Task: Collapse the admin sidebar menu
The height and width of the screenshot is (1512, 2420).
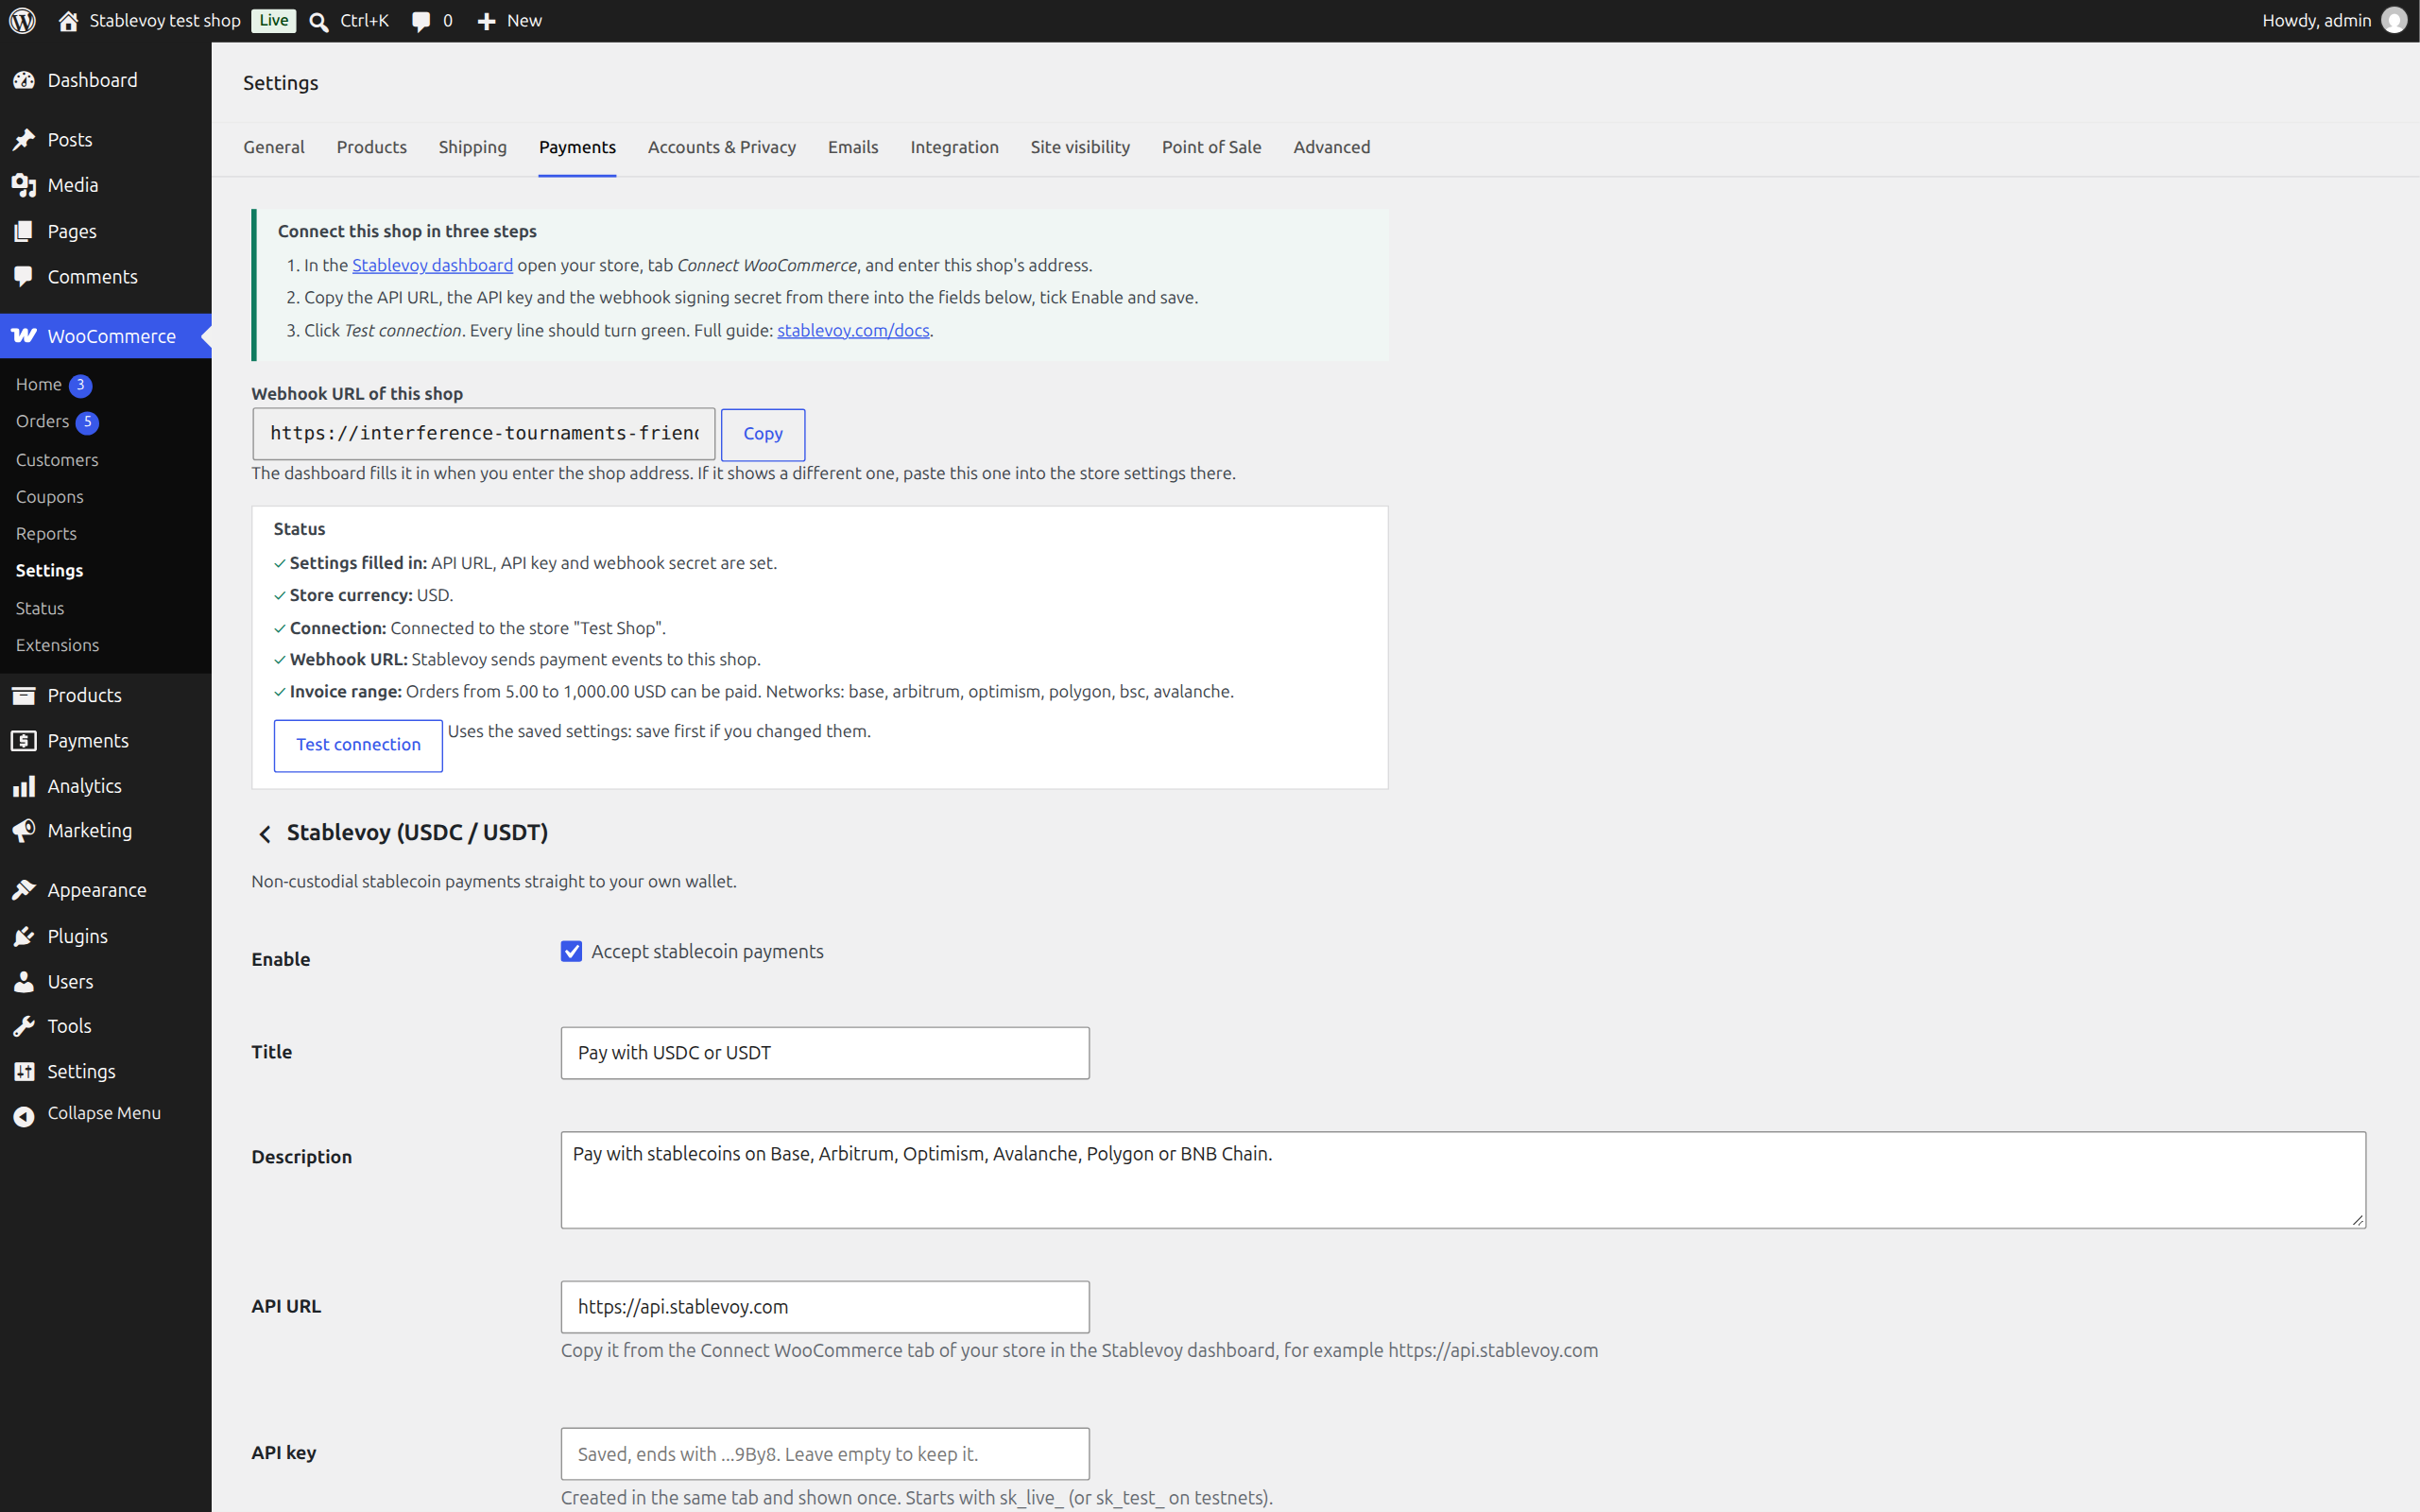Action: (x=106, y=1114)
